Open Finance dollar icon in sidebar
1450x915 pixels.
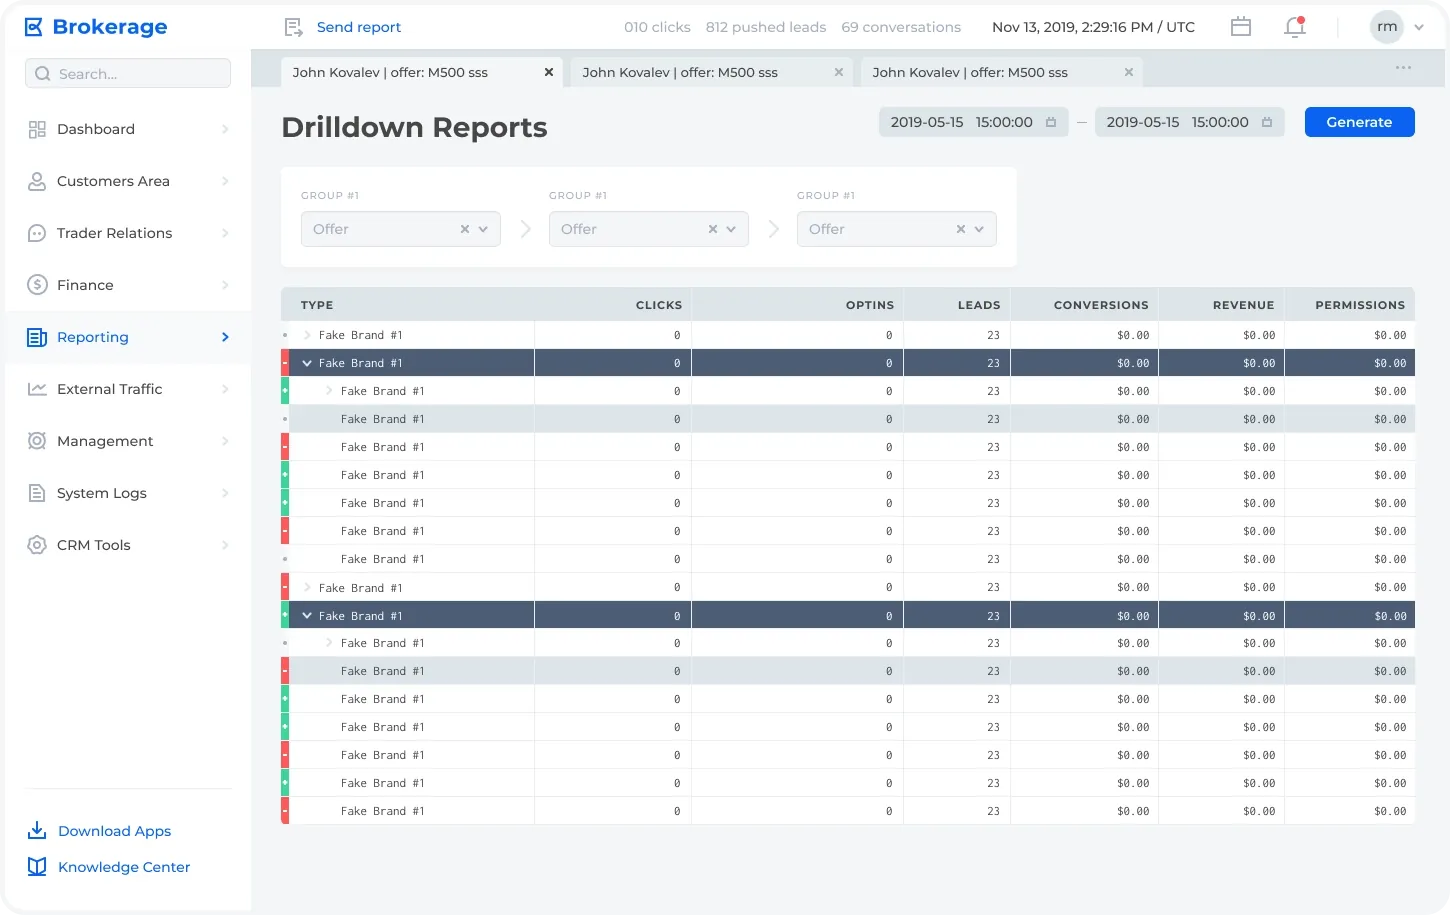coord(37,285)
